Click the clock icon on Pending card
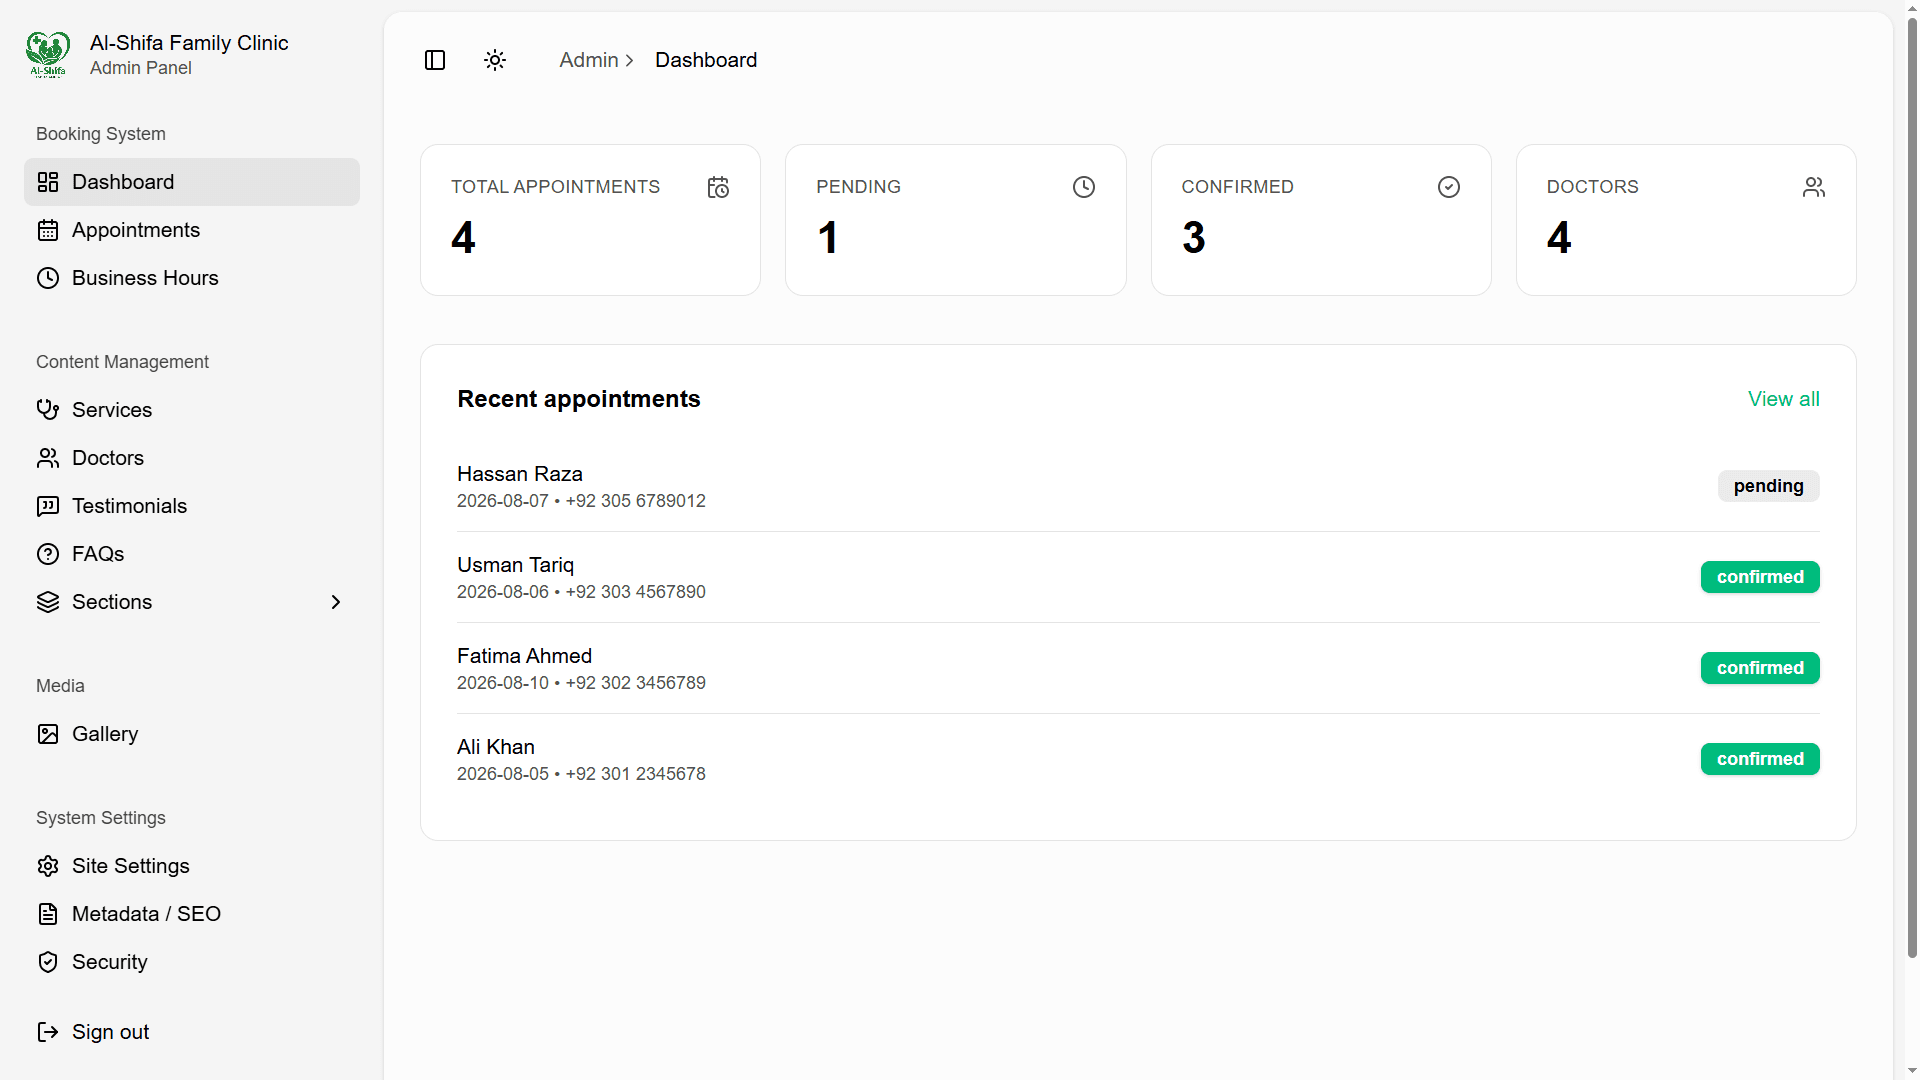 click(1084, 187)
